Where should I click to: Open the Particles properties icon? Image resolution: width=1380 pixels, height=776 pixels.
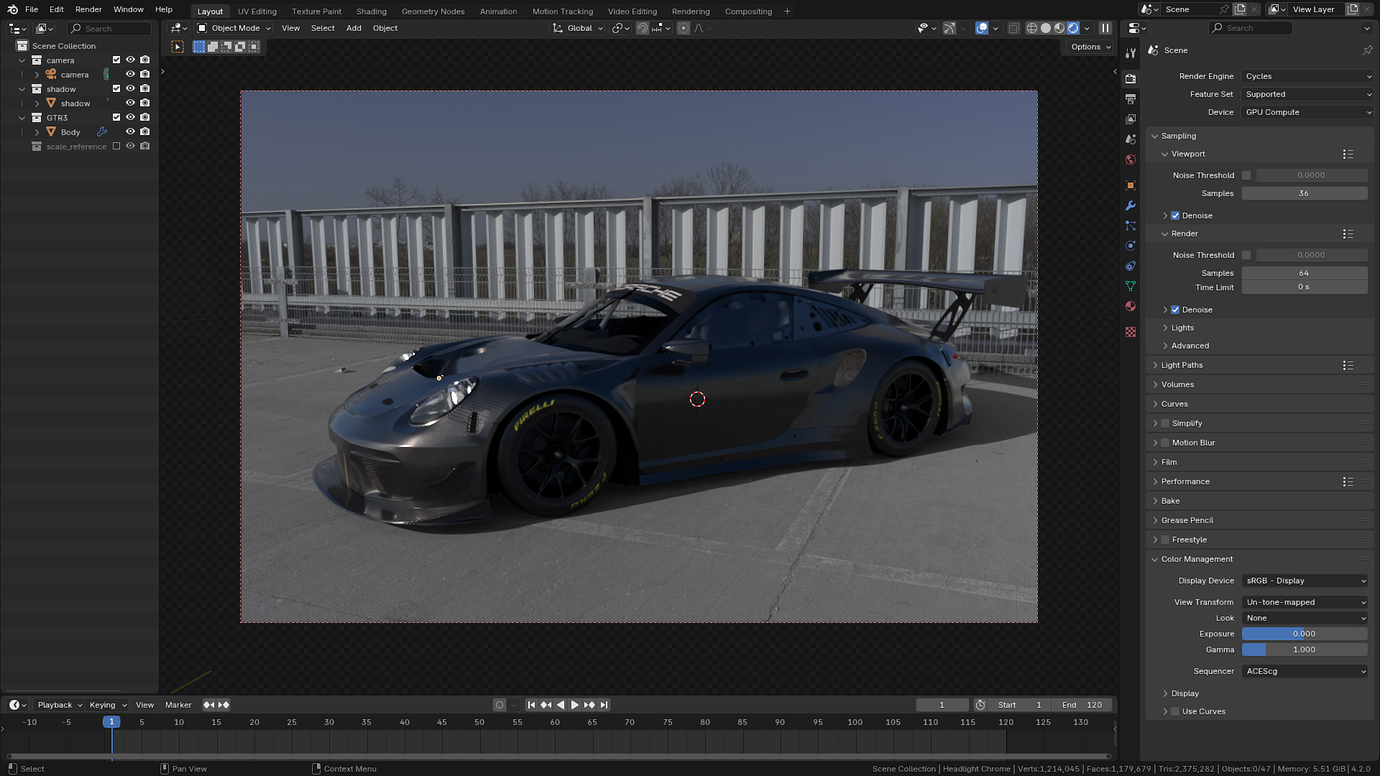coord(1130,226)
